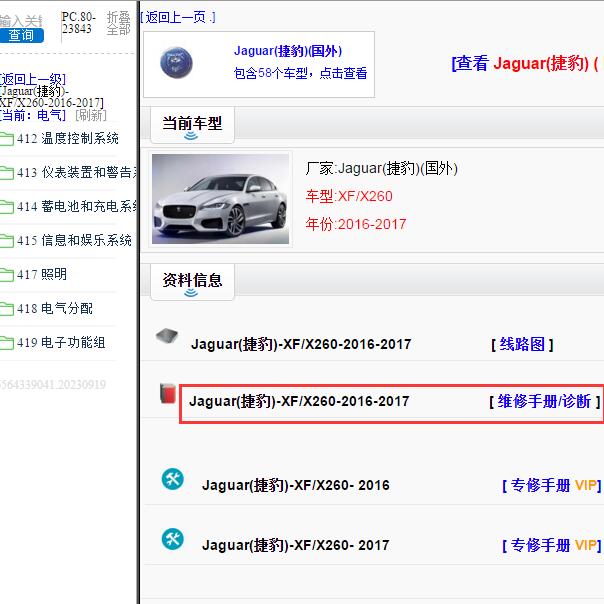Expand tree item 412 温度控制系统
Image resolution: width=604 pixels, height=604 pixels.
coord(68,138)
